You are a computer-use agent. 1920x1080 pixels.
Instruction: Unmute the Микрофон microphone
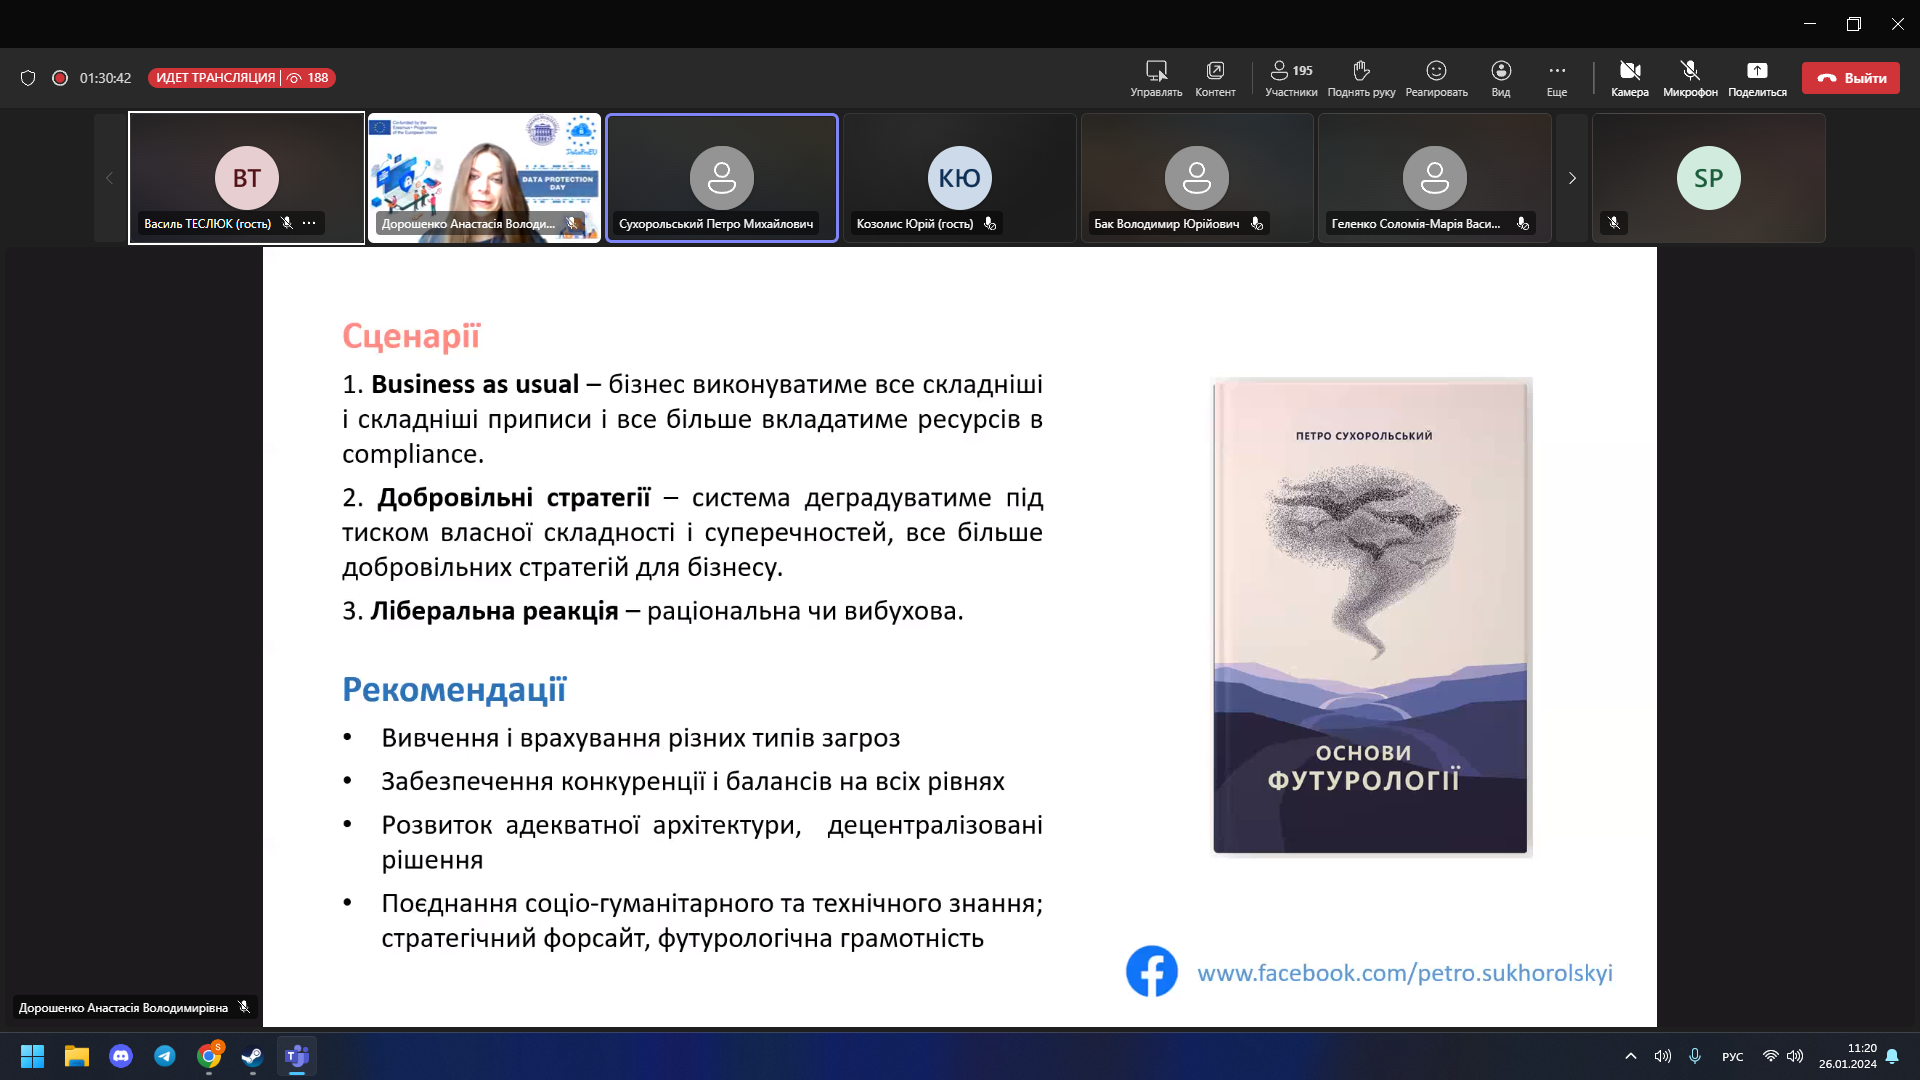pyautogui.click(x=1690, y=71)
